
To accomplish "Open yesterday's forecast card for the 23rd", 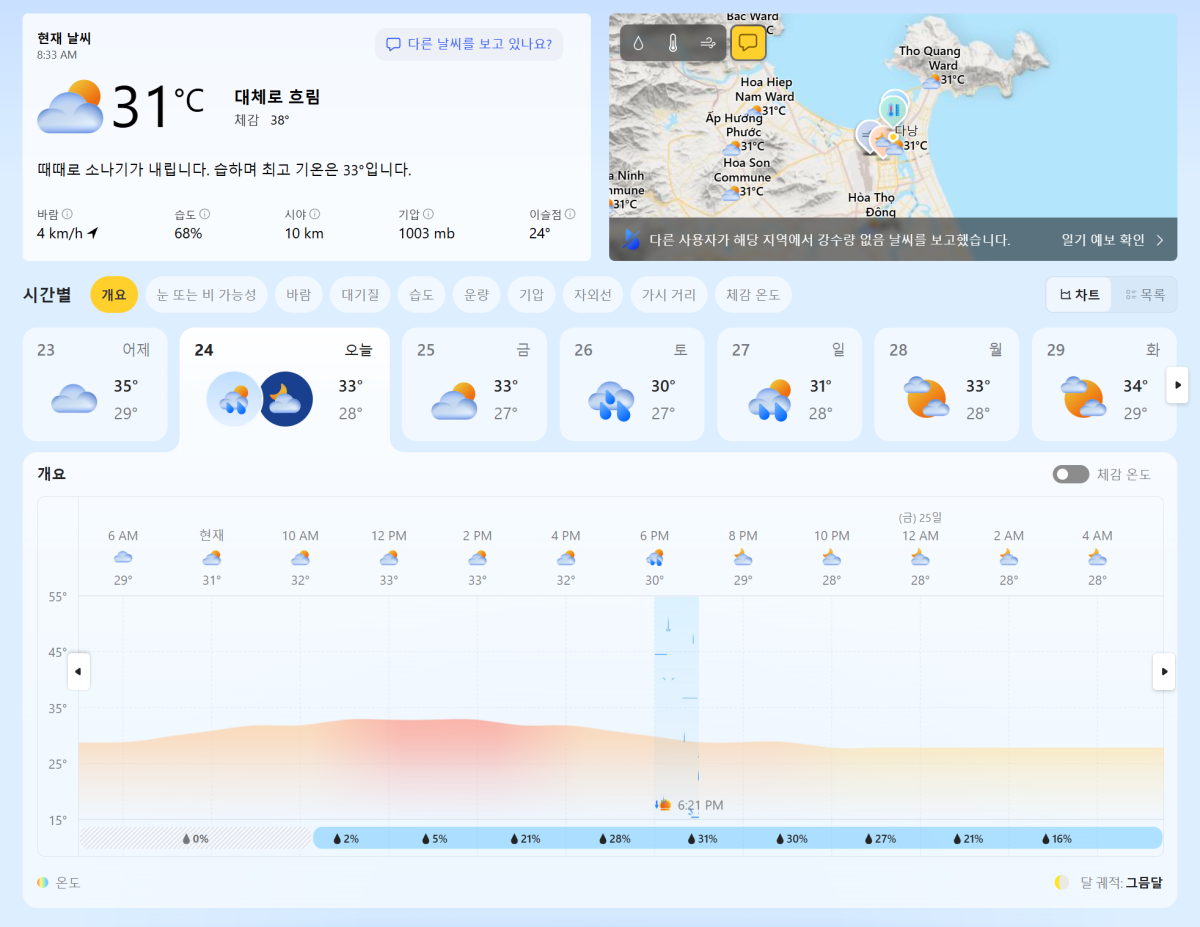I will click(95, 384).
